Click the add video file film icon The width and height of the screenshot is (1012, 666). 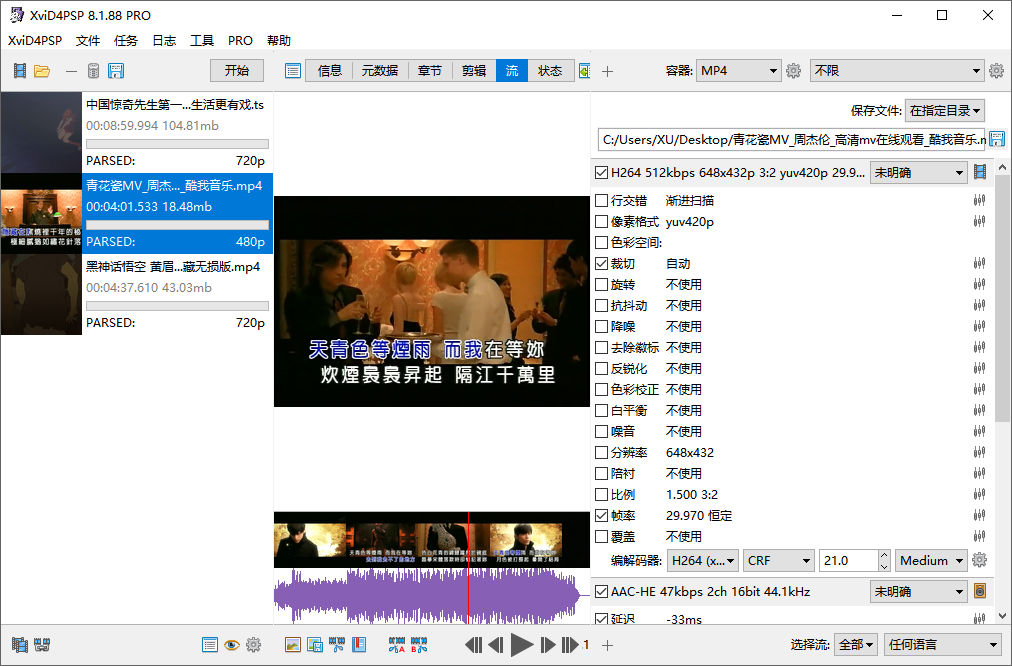pos(20,70)
